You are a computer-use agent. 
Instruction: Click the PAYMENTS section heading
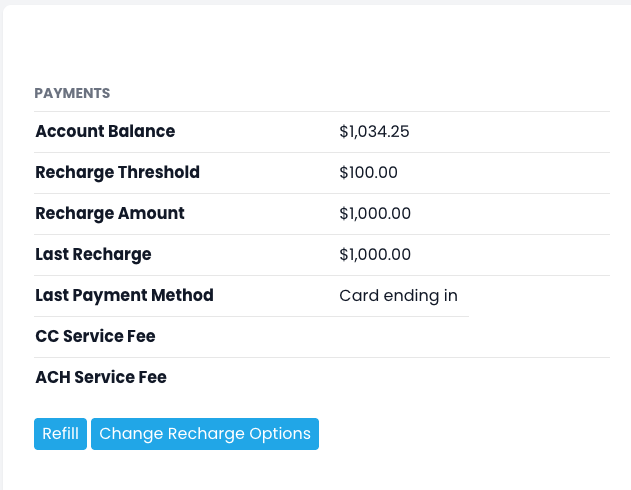(72, 93)
